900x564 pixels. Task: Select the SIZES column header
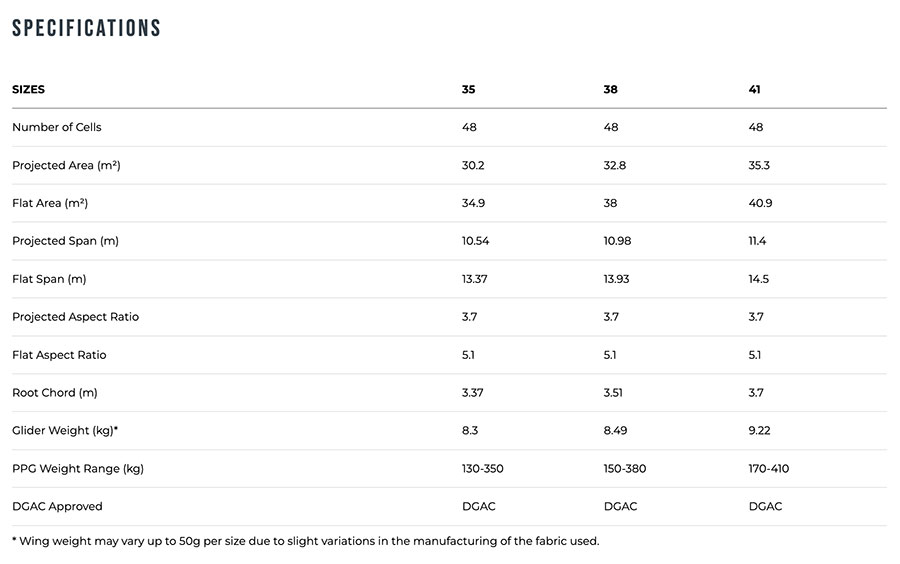28,89
